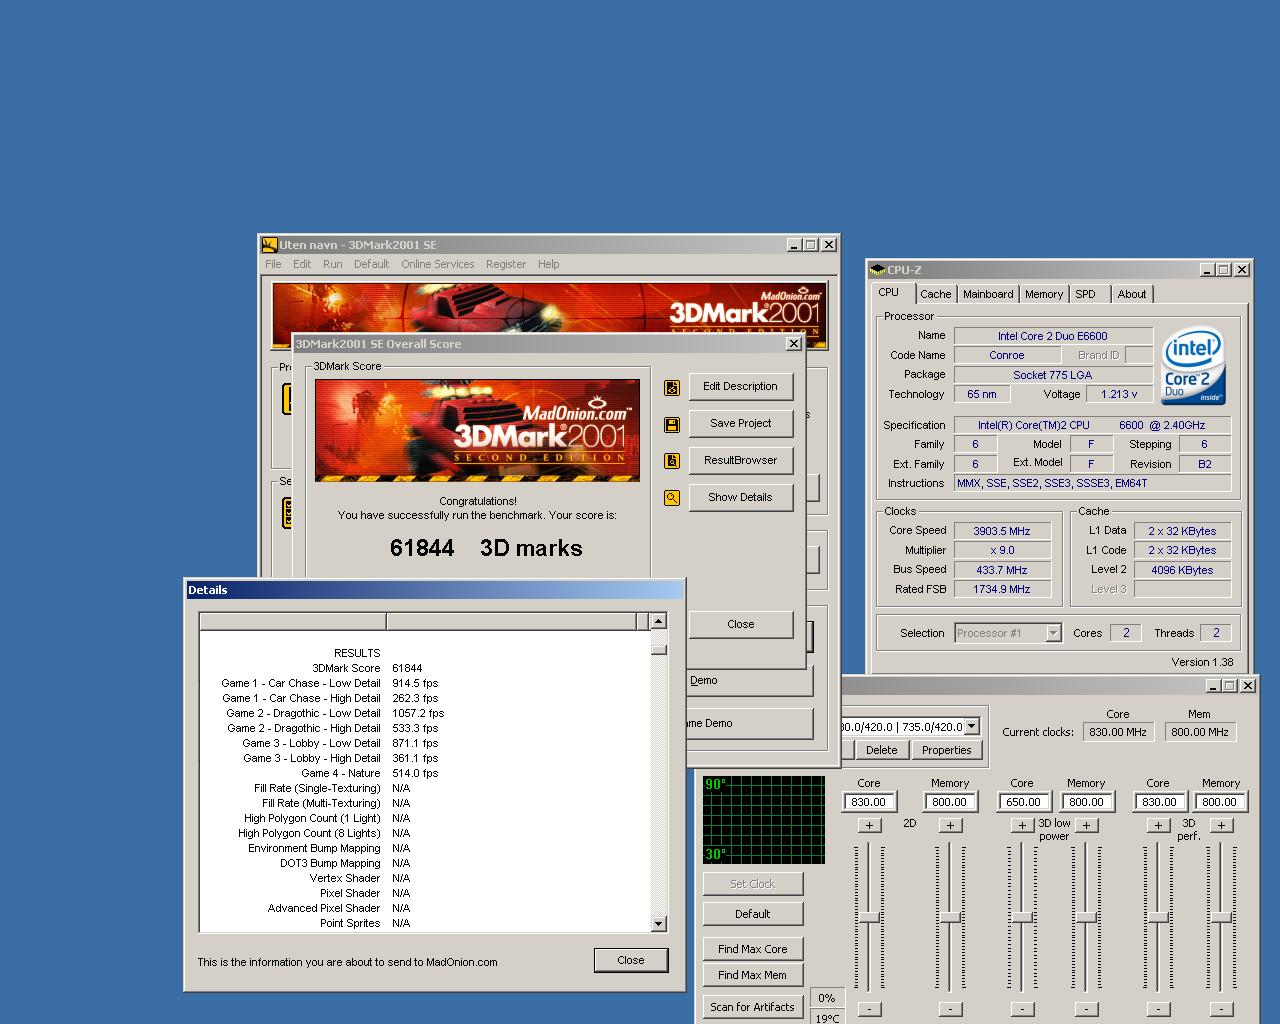The height and width of the screenshot is (1024, 1280).
Task: Click the Edit Description icon in score dialog
Action: point(672,387)
